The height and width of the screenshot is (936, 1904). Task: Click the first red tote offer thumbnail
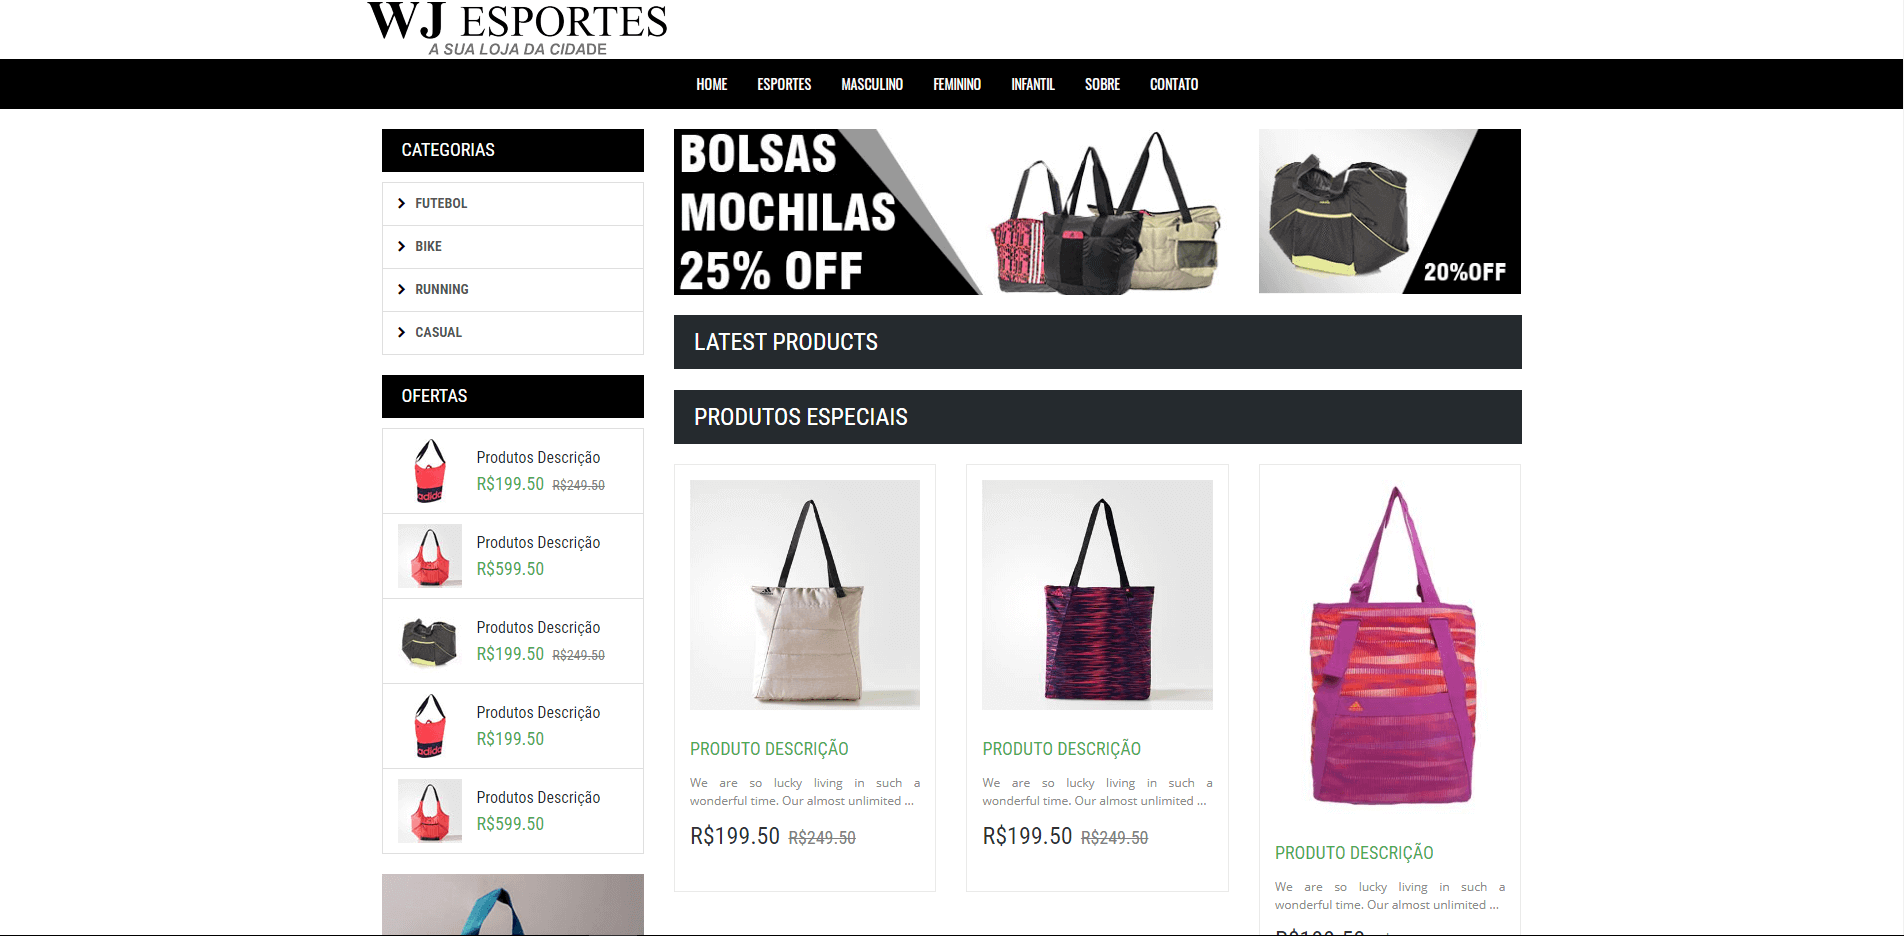click(430, 471)
